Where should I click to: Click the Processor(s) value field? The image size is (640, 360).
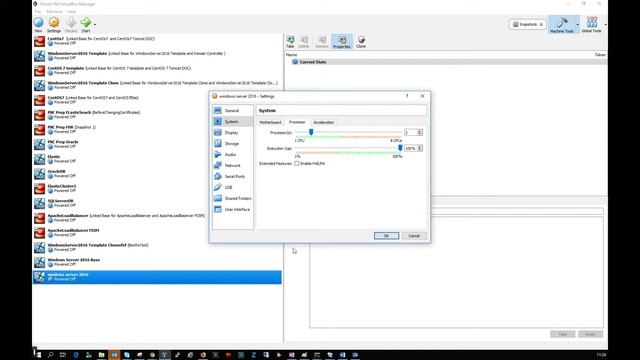click(410, 132)
